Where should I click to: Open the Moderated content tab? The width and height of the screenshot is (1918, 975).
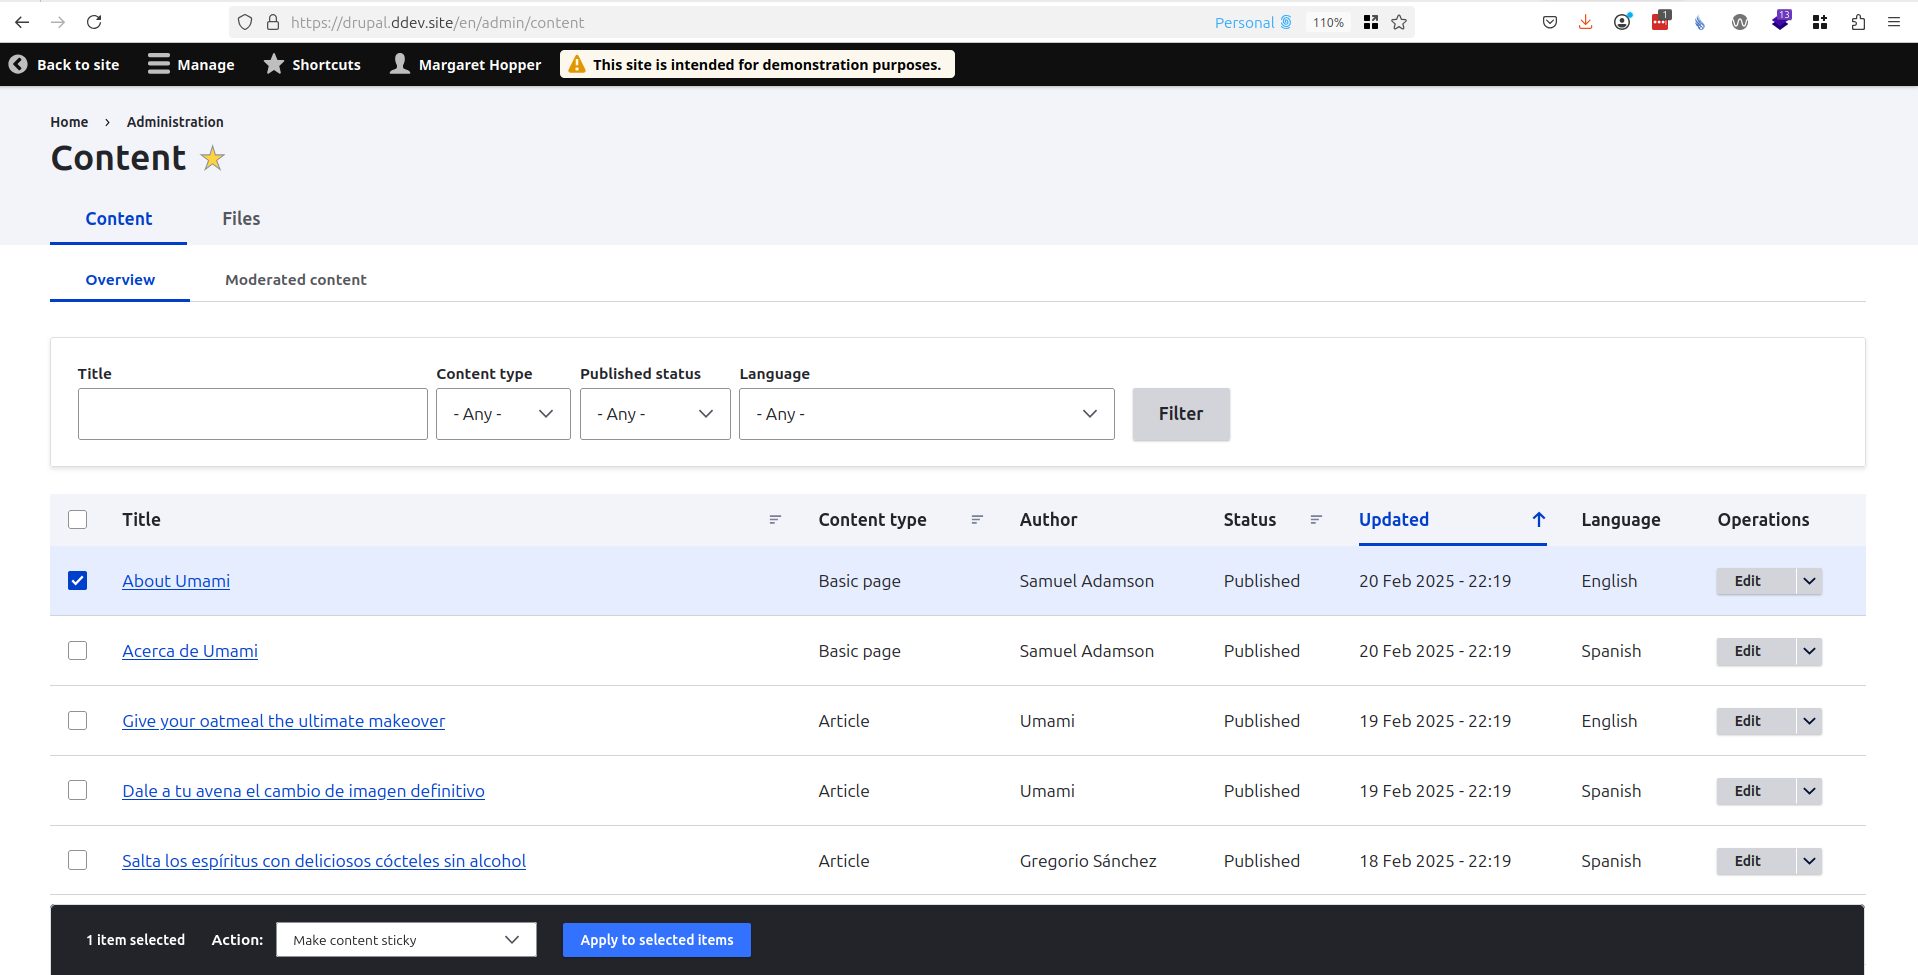295,279
